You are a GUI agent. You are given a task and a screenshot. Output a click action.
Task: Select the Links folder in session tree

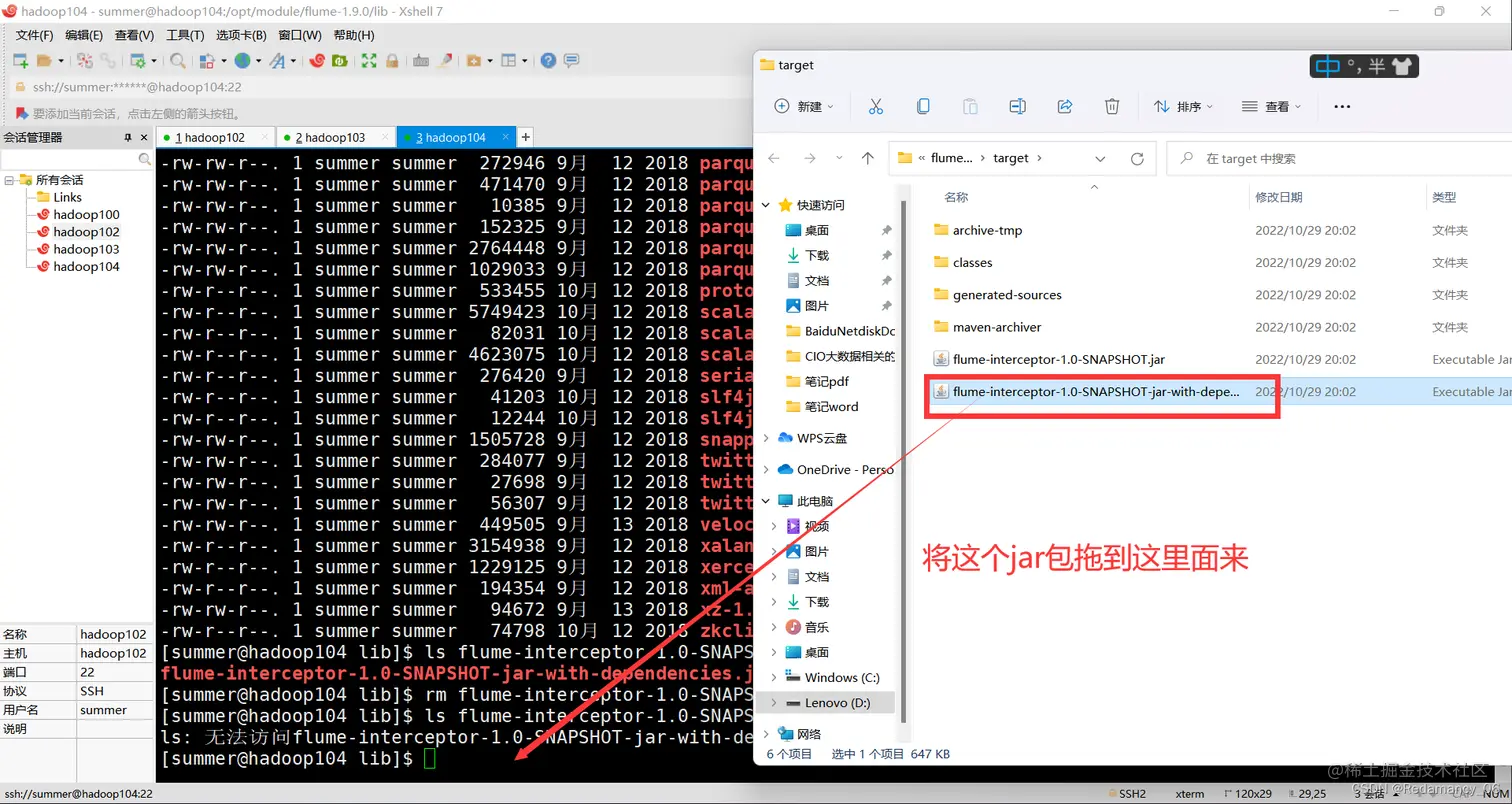tap(68, 197)
